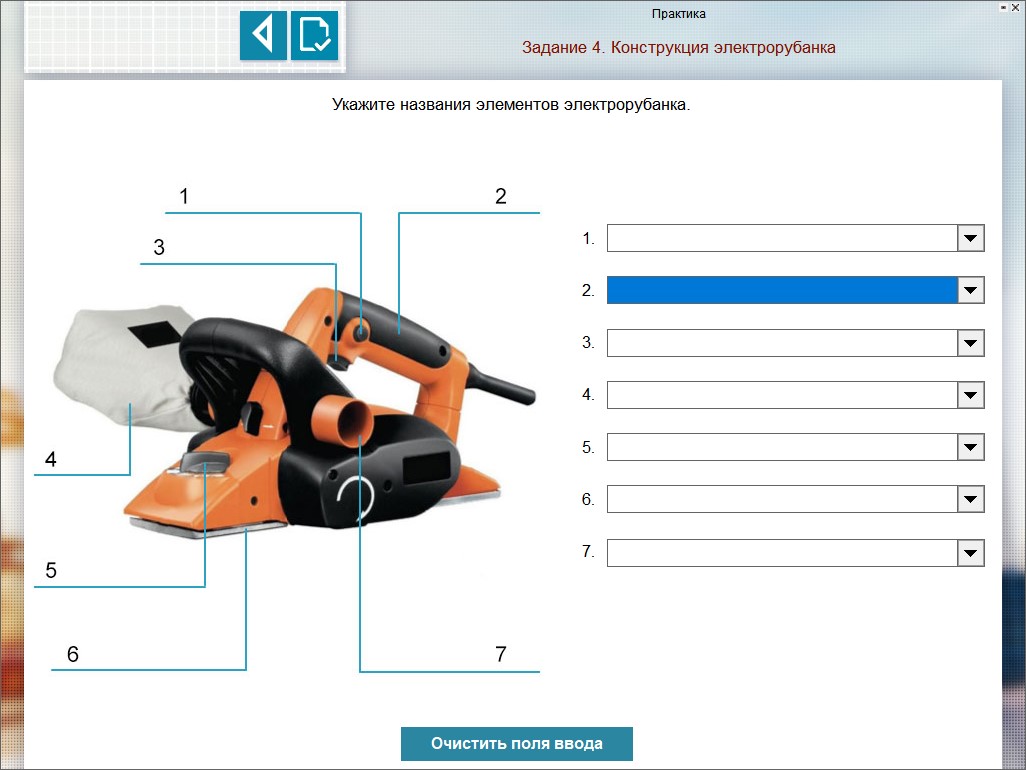Open the dropdown arrow for item 5
Screen dimensions: 1026x770
point(970,447)
